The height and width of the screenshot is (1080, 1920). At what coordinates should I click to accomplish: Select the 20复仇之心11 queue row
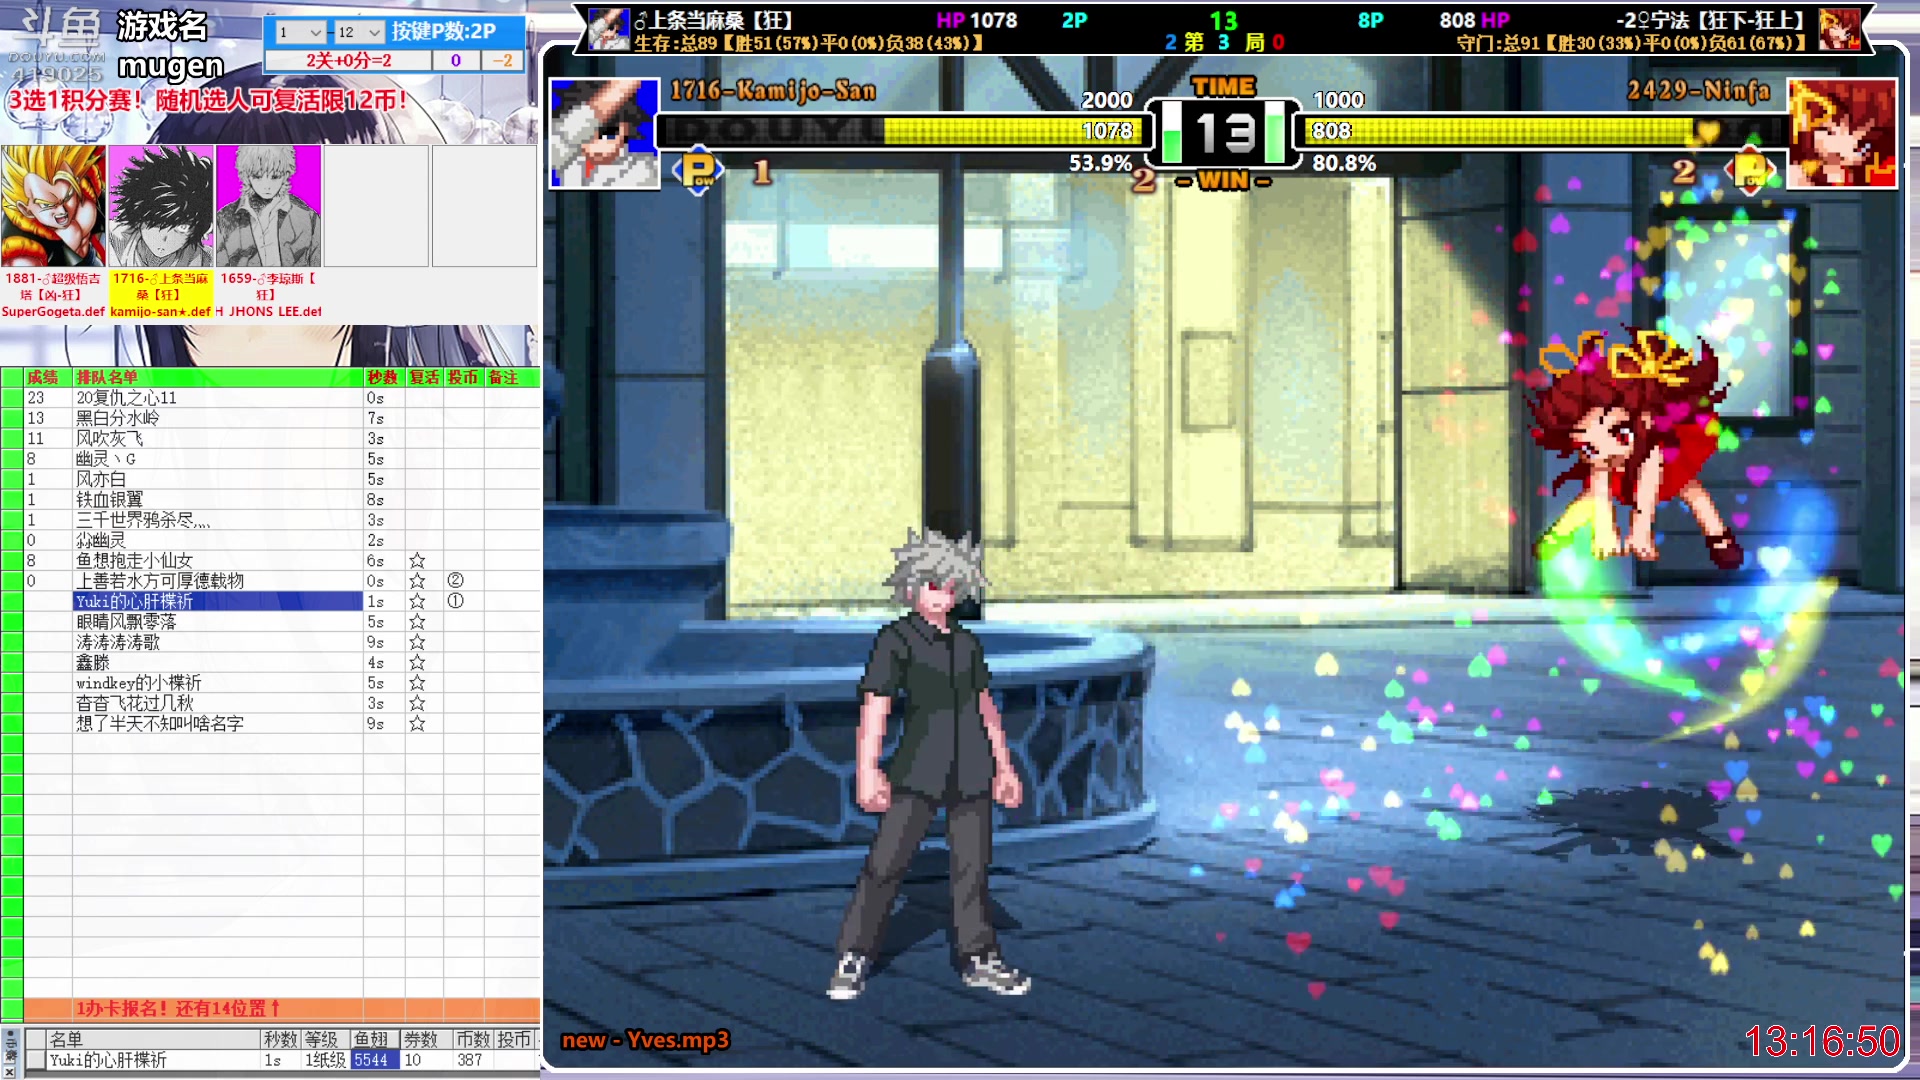217,398
